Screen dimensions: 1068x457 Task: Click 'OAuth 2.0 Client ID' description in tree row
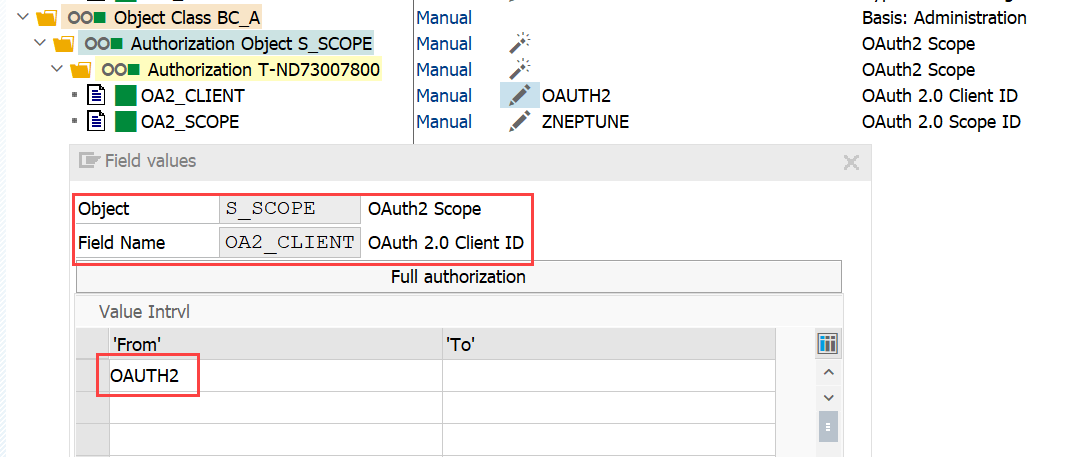click(940, 95)
